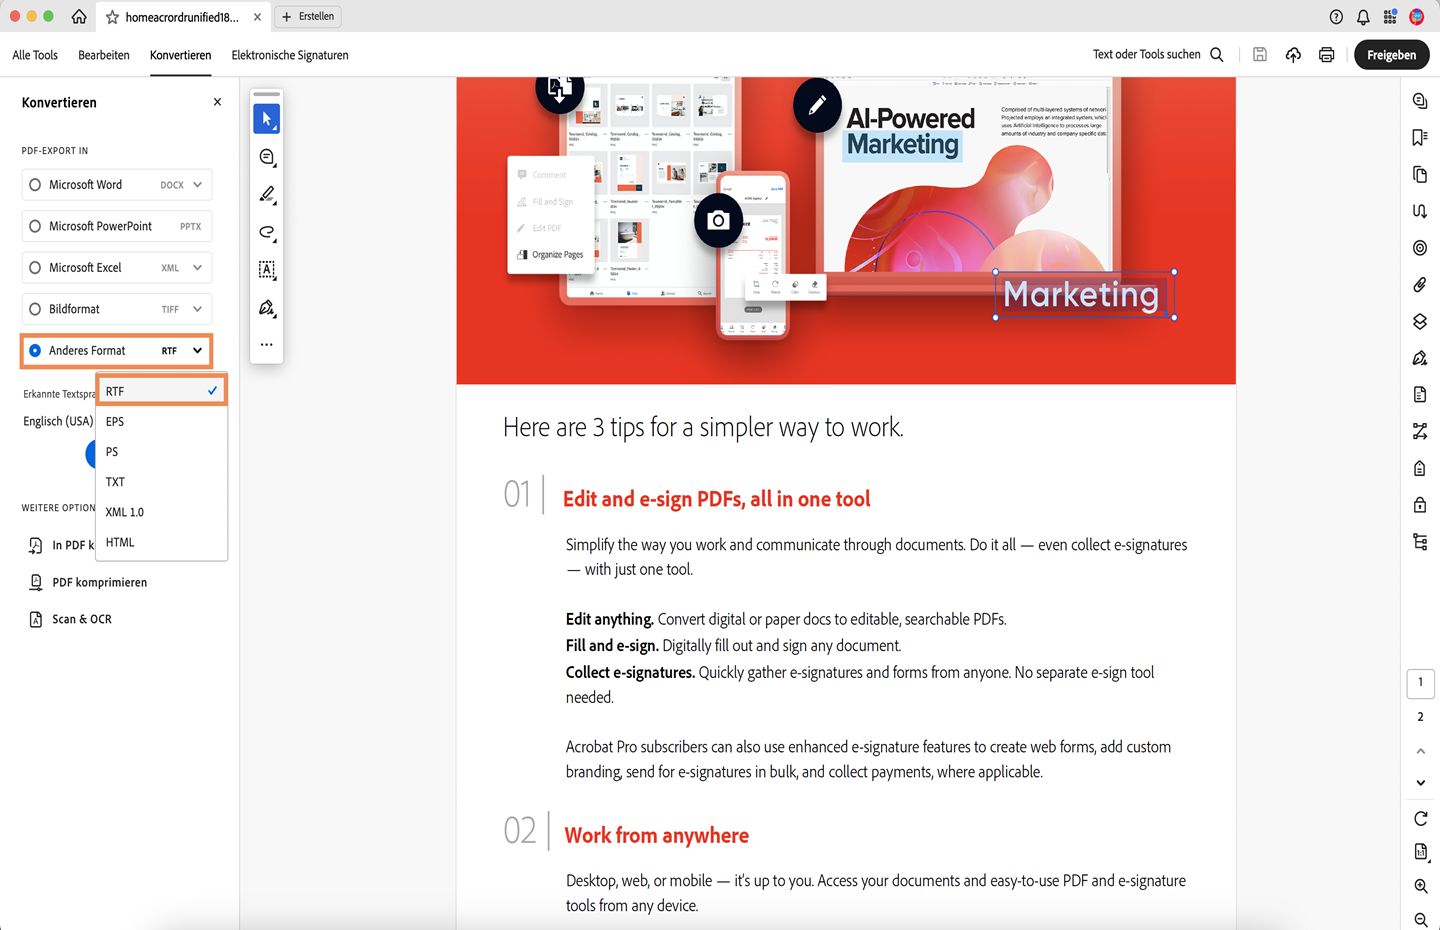Switch to the Bearbeiten tab

(103, 55)
